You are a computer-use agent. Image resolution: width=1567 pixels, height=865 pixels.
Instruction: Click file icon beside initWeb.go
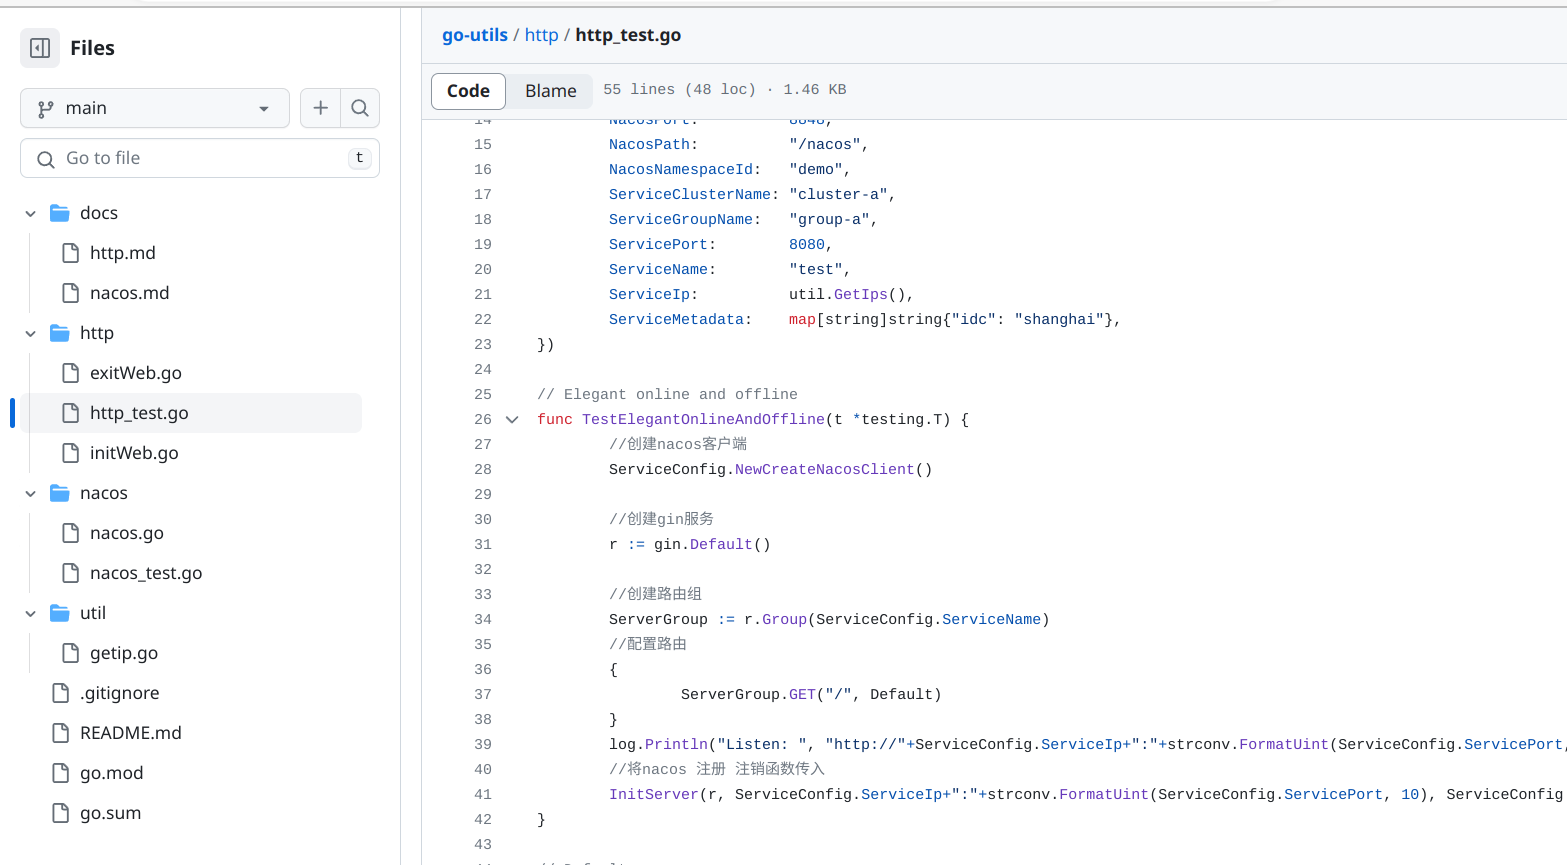[70, 453]
